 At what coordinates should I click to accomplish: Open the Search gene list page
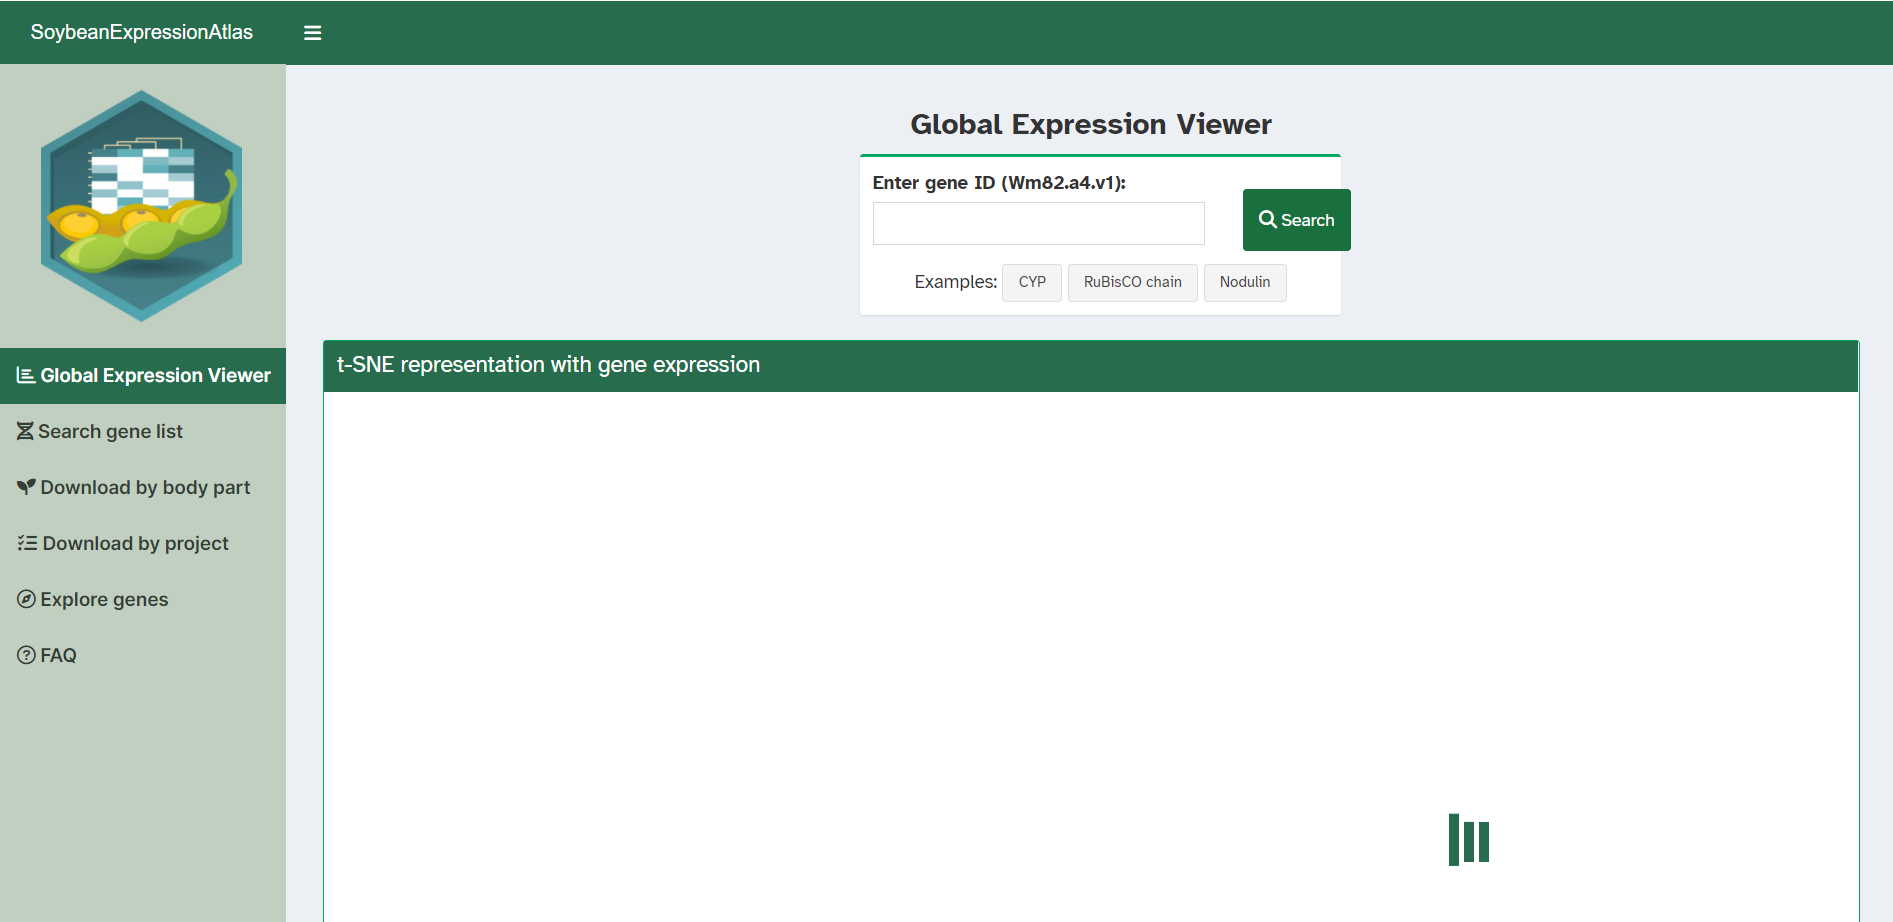pyautogui.click(x=110, y=431)
